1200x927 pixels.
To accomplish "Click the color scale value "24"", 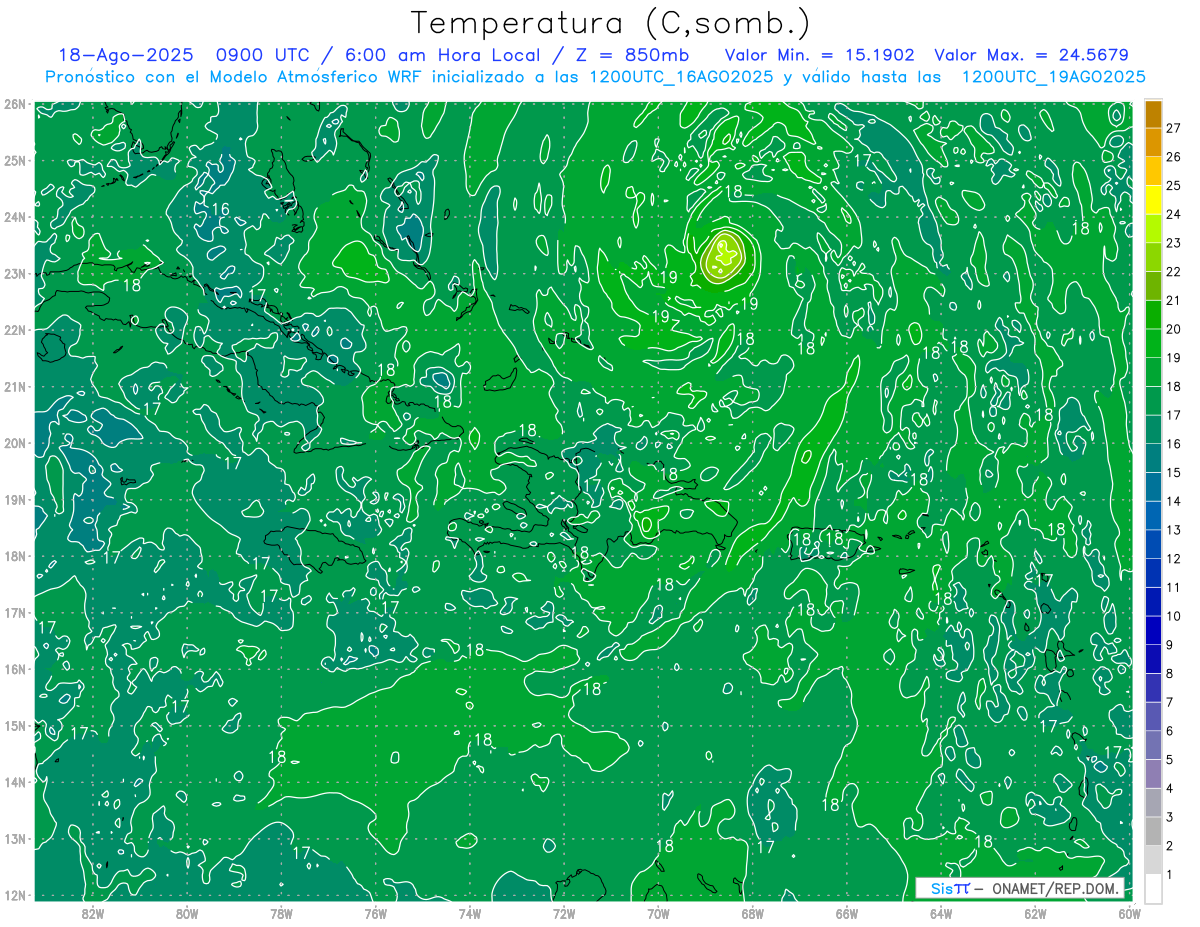I will 1173,214.
